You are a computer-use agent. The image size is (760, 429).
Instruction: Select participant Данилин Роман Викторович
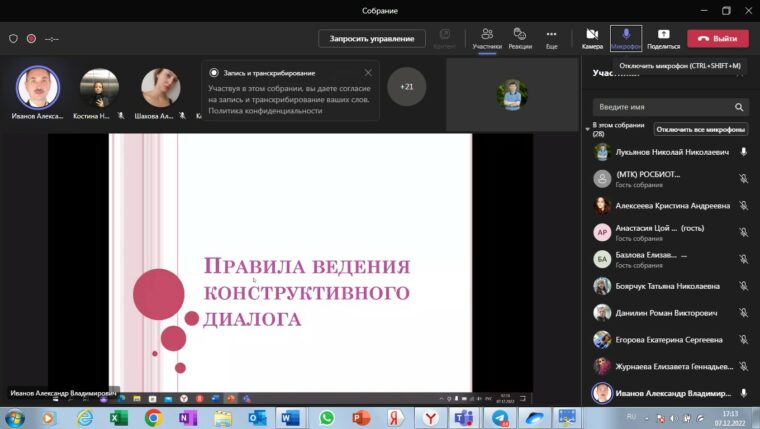coord(666,313)
